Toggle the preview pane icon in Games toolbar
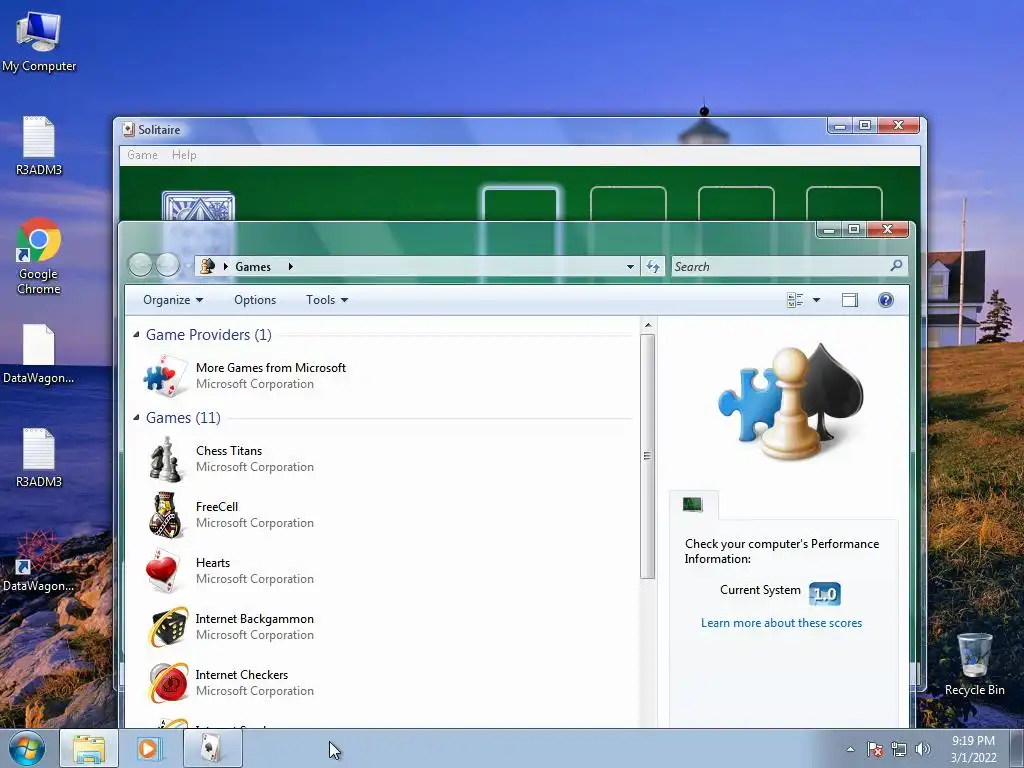1024x768 pixels. point(850,300)
